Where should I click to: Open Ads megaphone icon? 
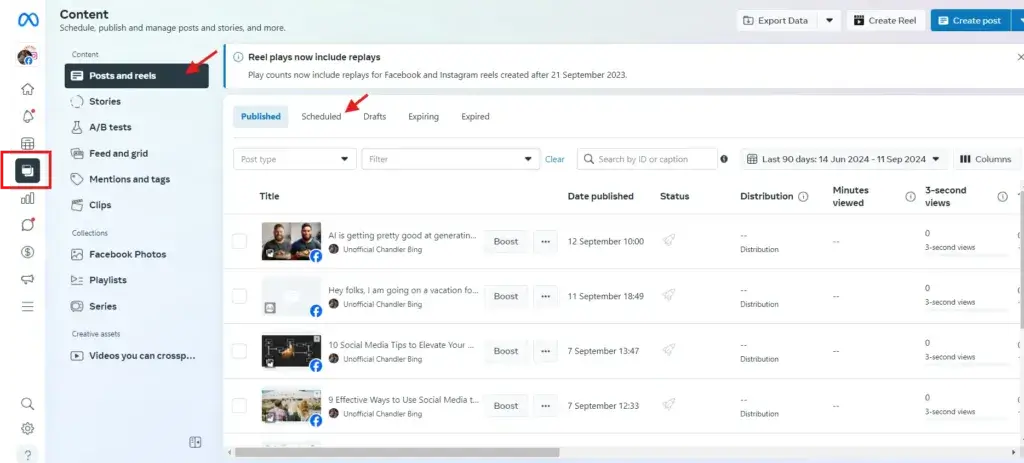(x=27, y=279)
